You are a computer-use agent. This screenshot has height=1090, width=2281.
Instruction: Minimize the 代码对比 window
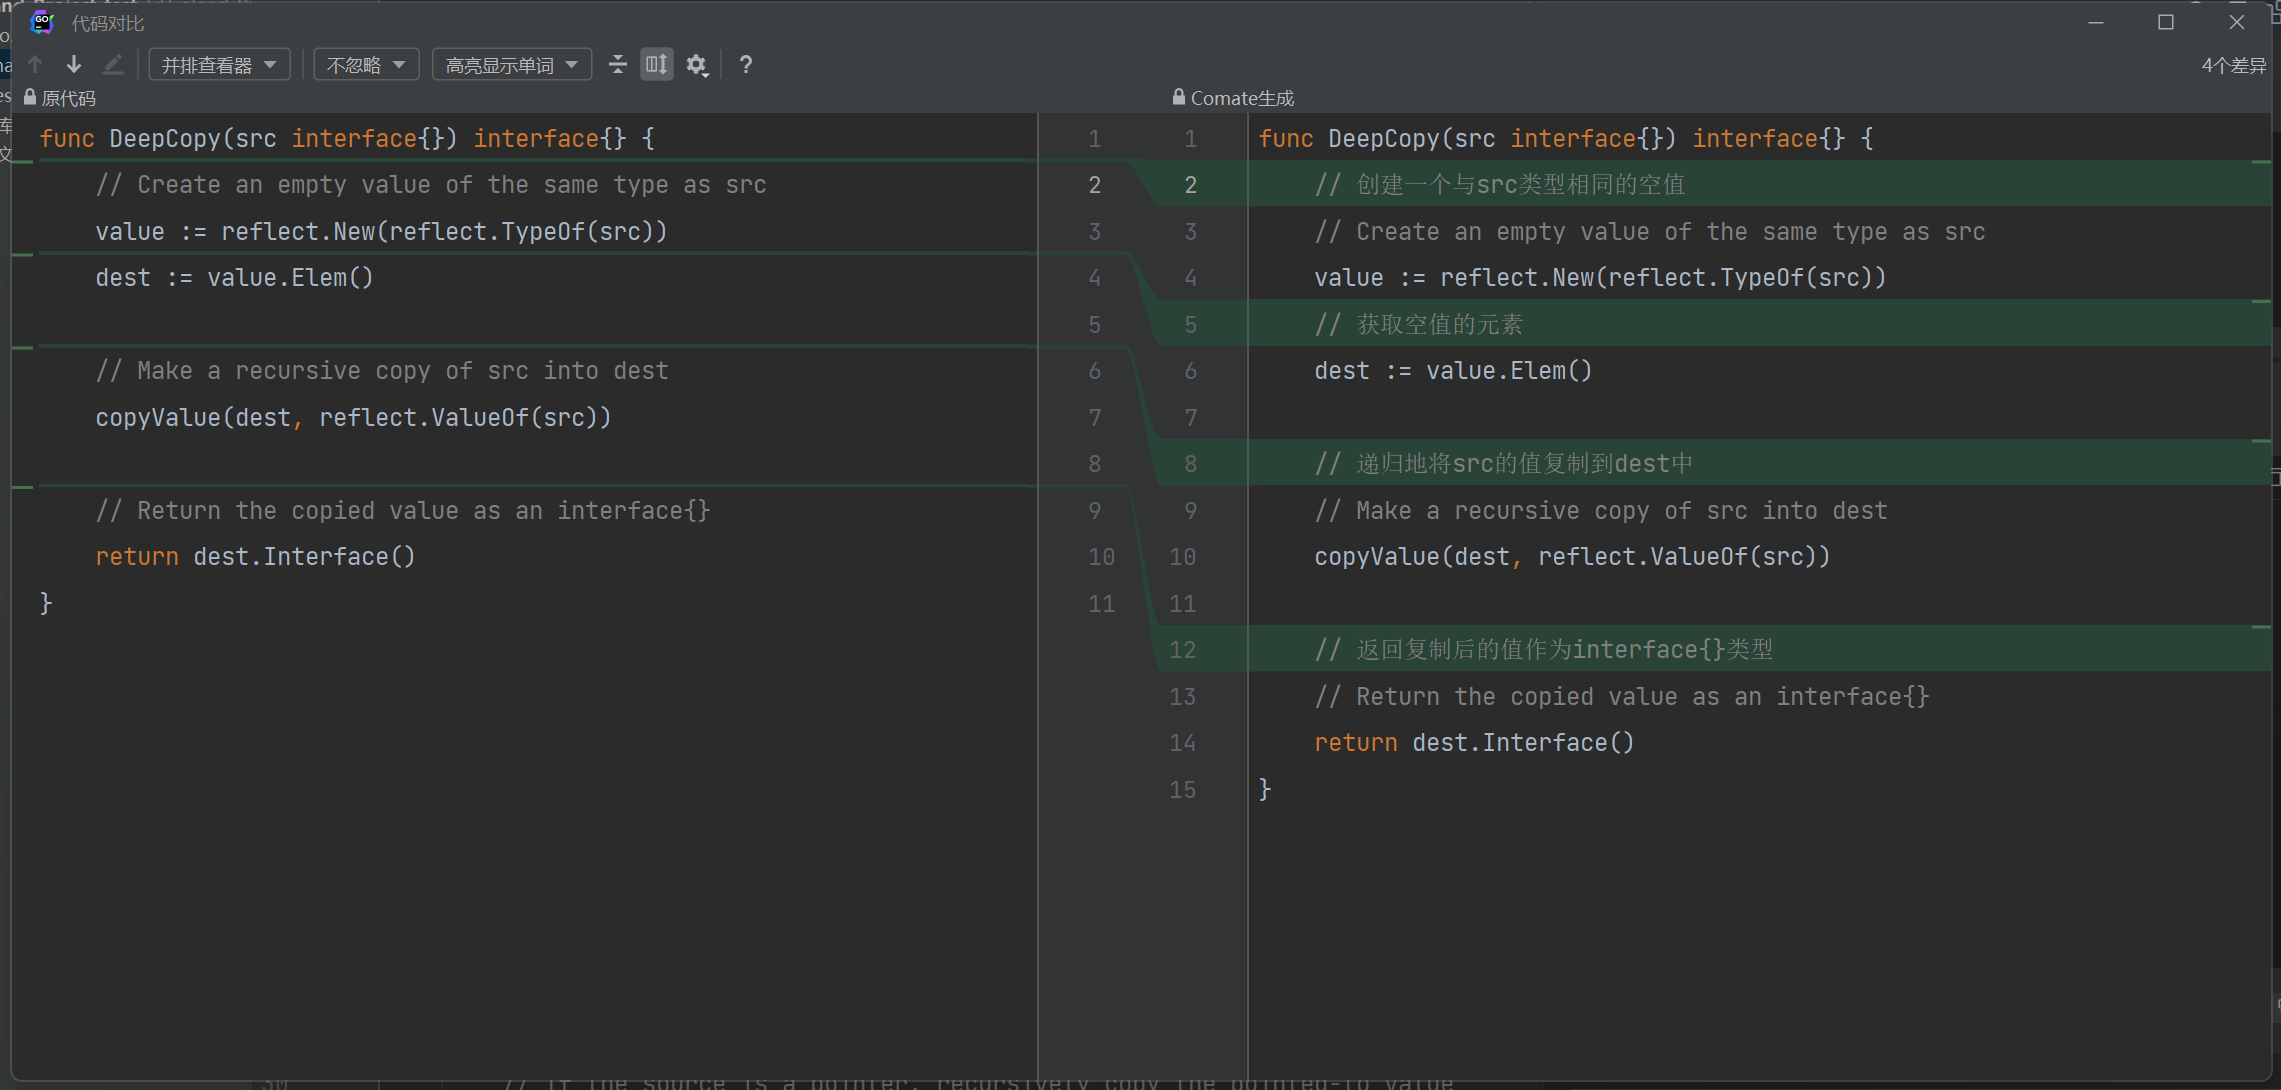click(2096, 22)
